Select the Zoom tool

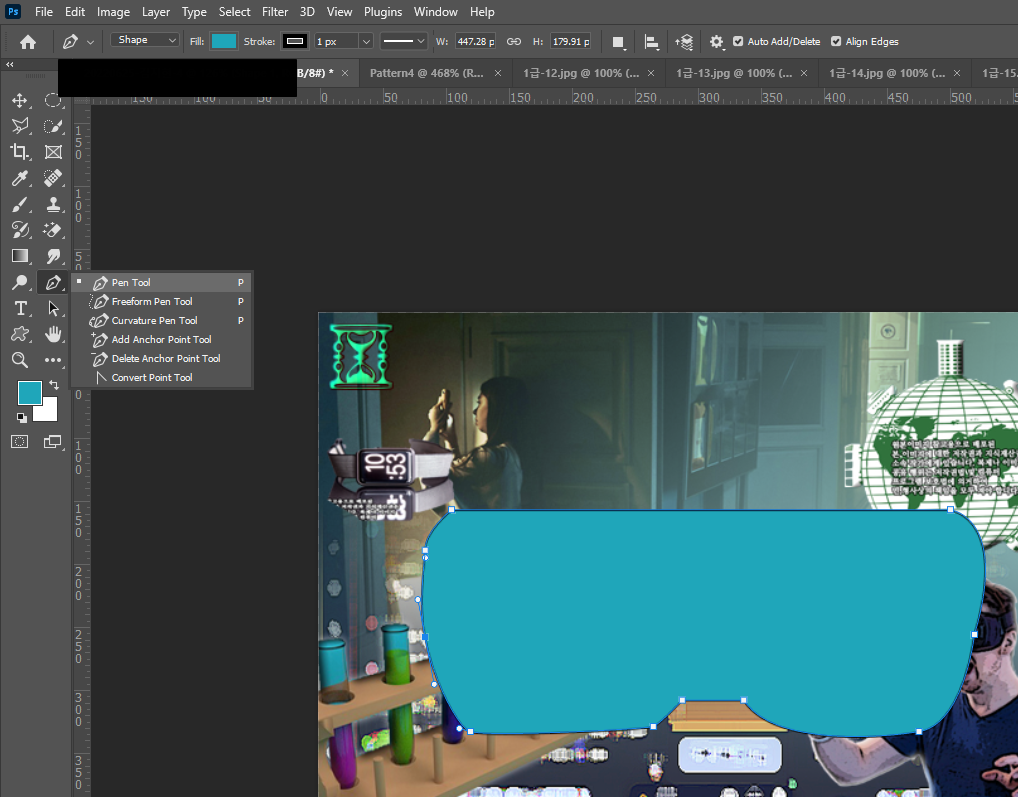coord(19,360)
